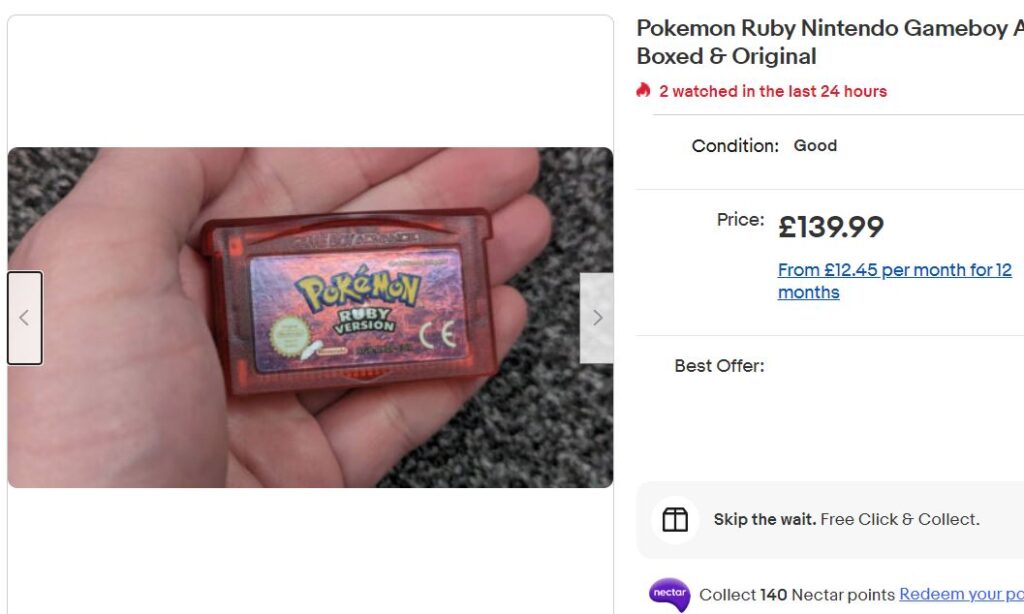Viewport: 1024px width, 614px height.
Task: Click the 'Best Offer:' label
Action: [x=719, y=366]
